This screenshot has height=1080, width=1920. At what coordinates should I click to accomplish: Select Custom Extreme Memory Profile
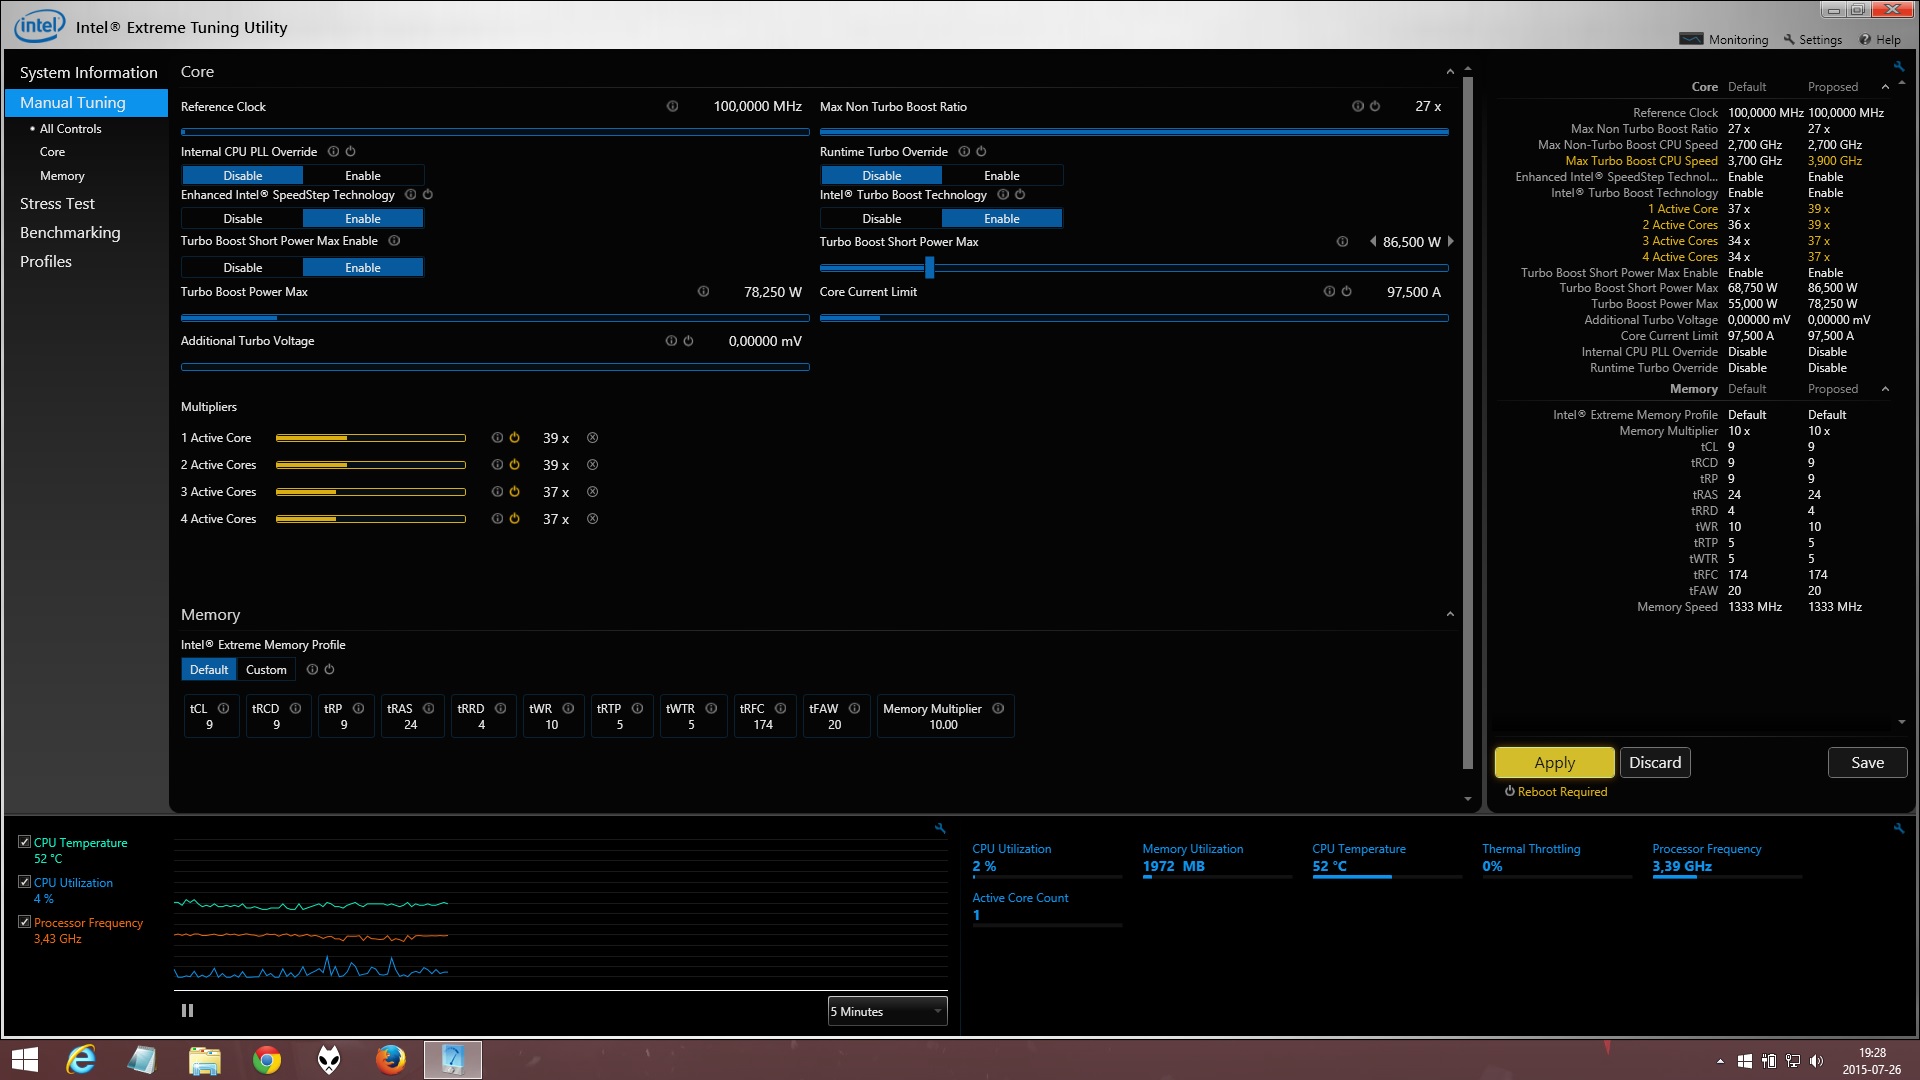point(266,670)
